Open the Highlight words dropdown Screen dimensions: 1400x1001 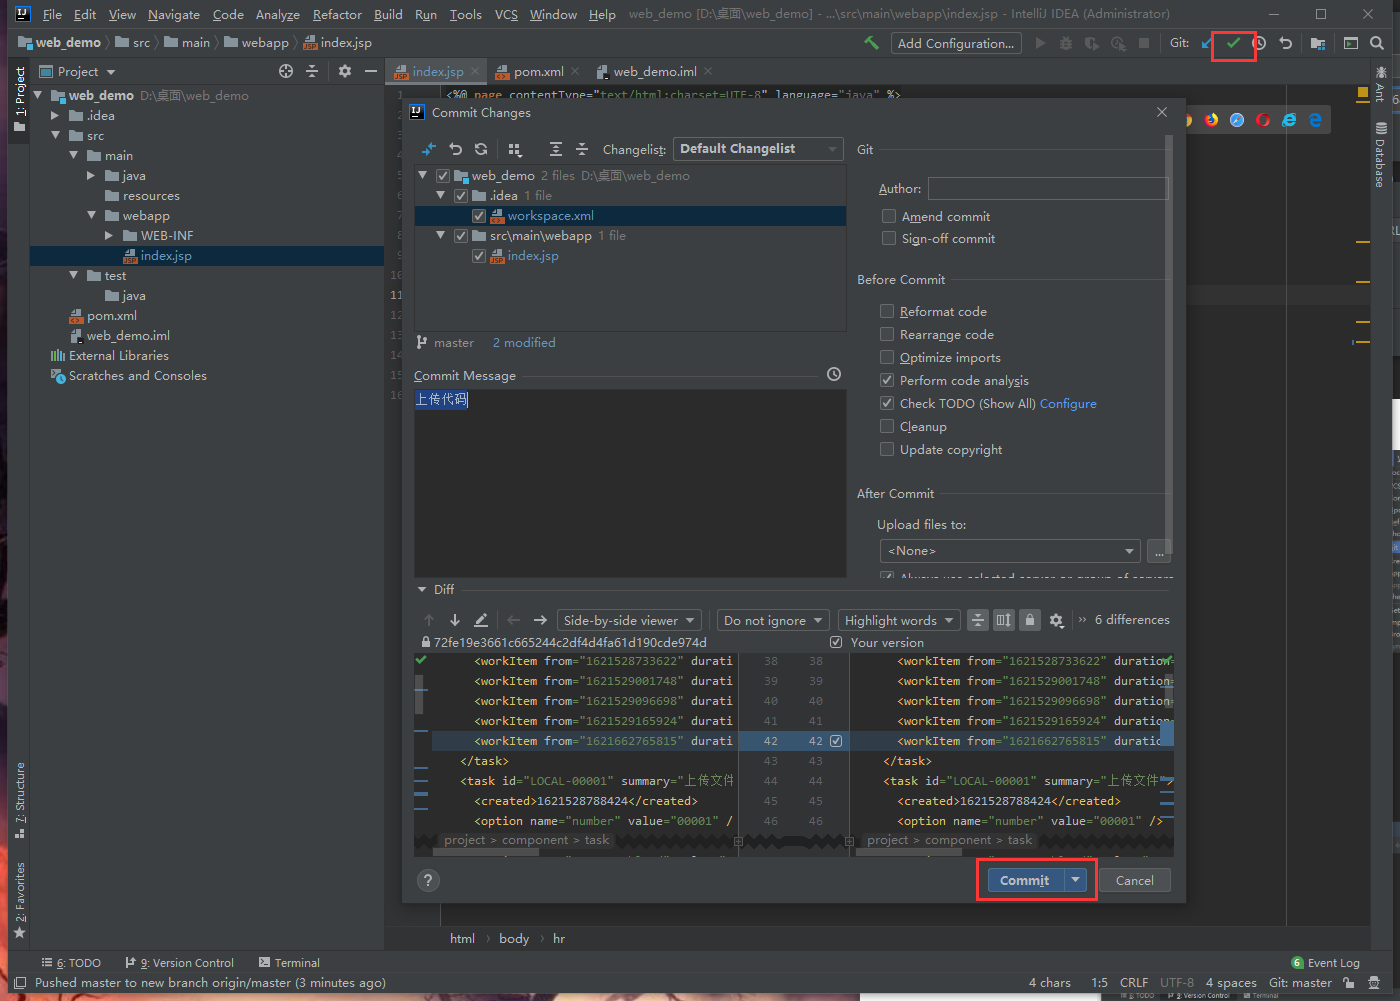tap(898, 620)
